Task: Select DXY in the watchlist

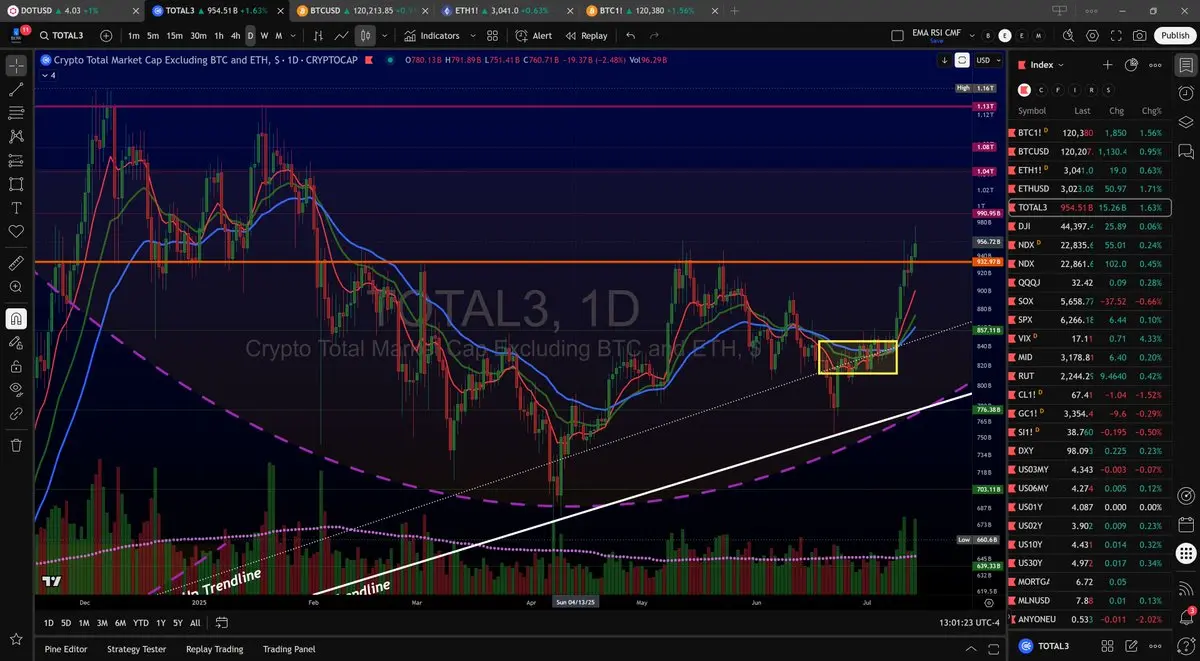Action: [x=1090, y=451]
